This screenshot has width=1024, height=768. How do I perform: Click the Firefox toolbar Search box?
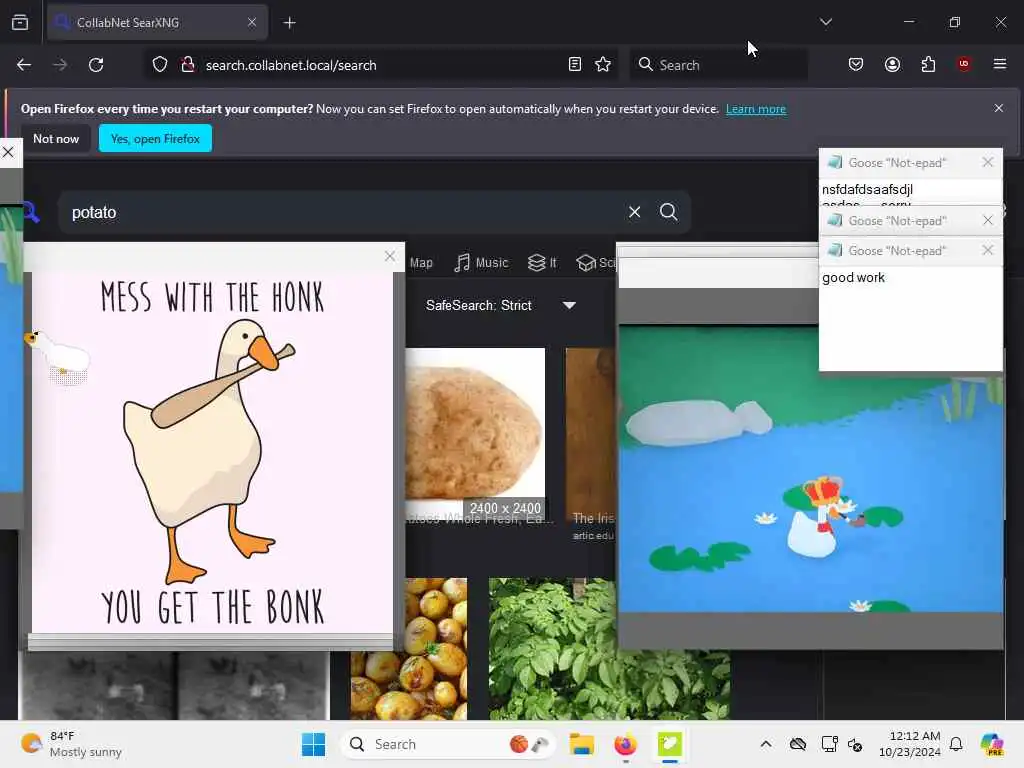click(x=718, y=65)
